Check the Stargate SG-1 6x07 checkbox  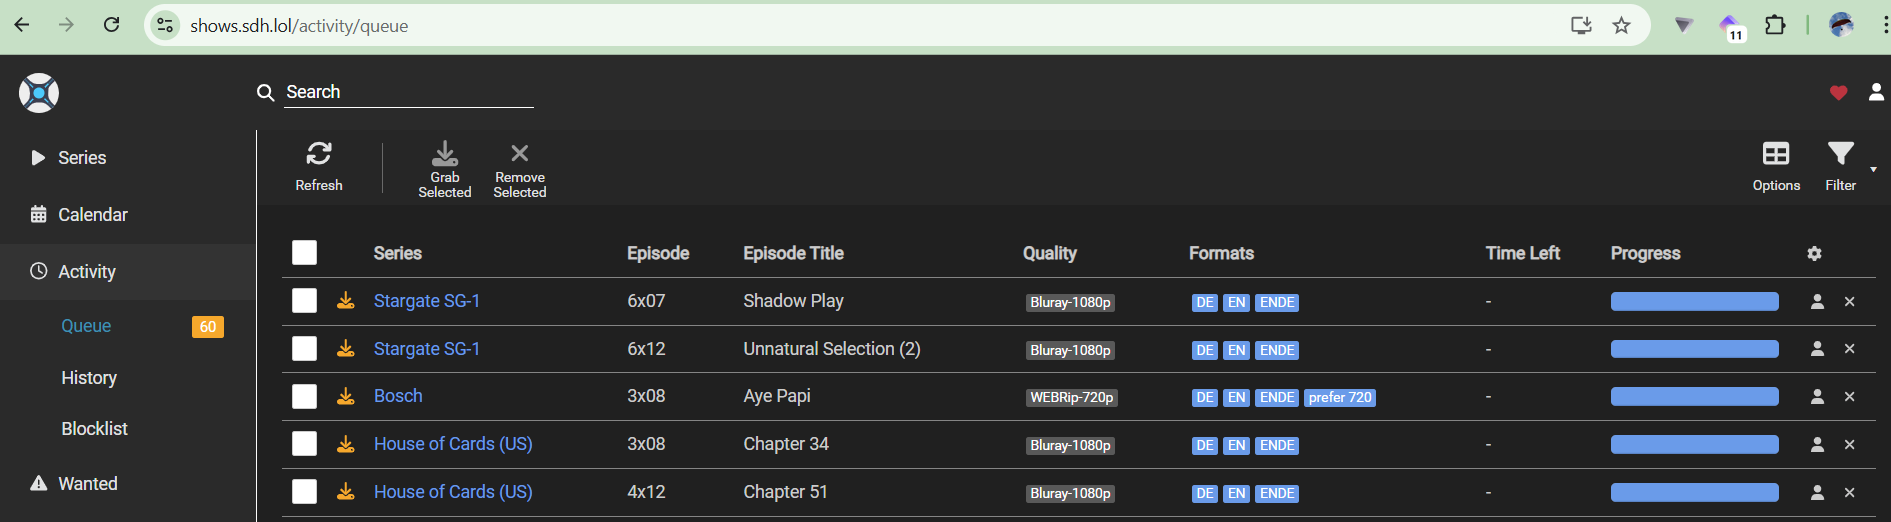pyautogui.click(x=304, y=300)
